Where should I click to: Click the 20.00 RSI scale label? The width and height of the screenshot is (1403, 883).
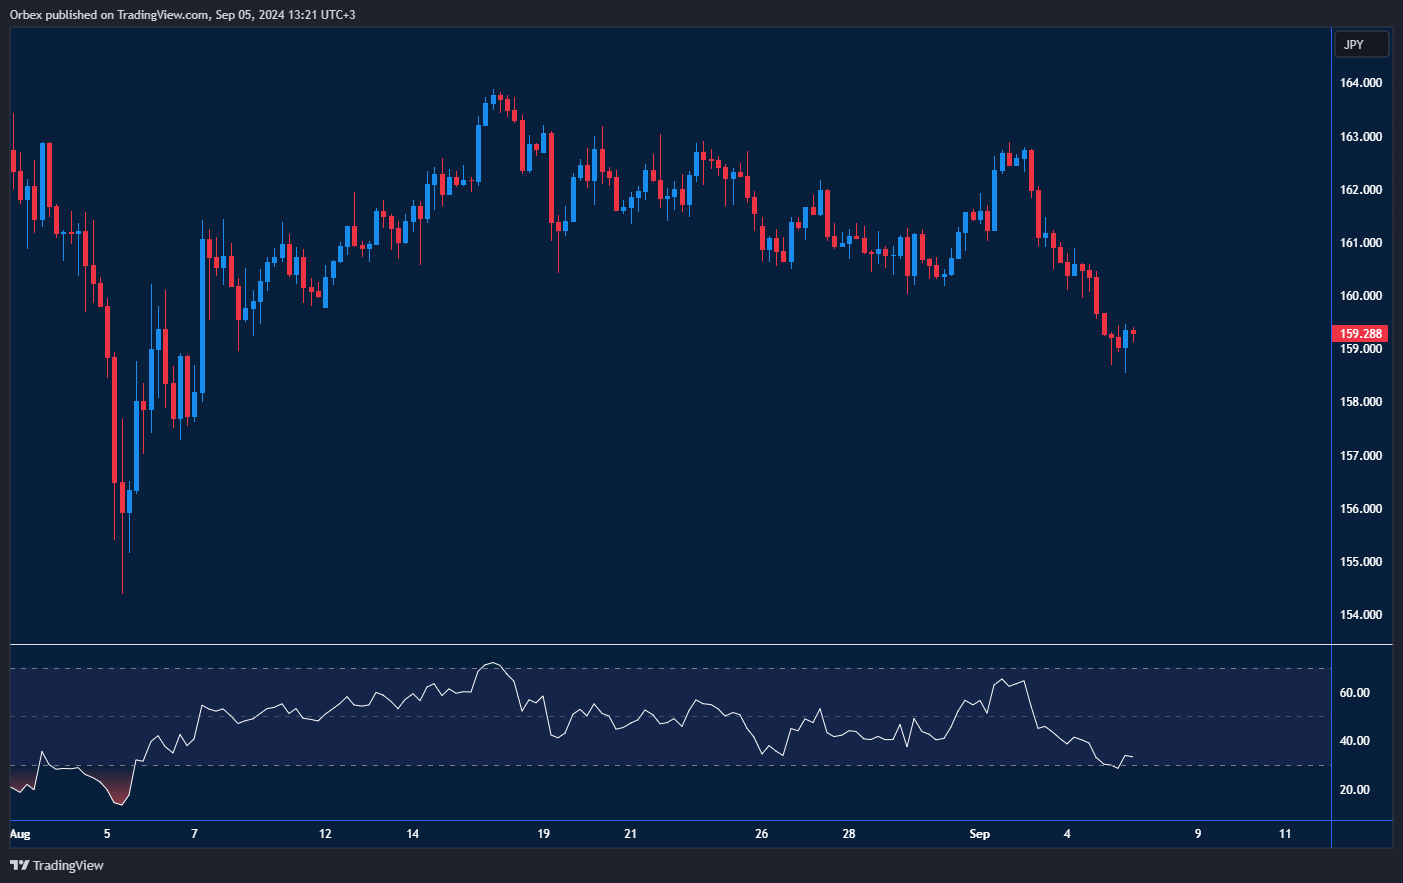point(1354,790)
